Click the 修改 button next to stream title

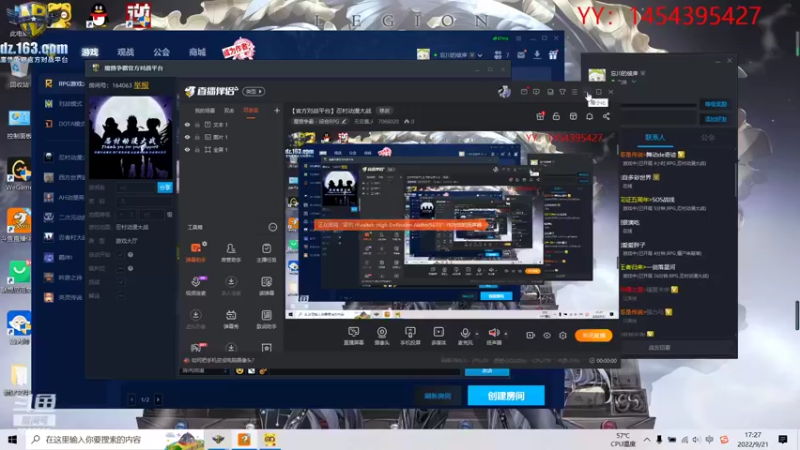coord(384,111)
